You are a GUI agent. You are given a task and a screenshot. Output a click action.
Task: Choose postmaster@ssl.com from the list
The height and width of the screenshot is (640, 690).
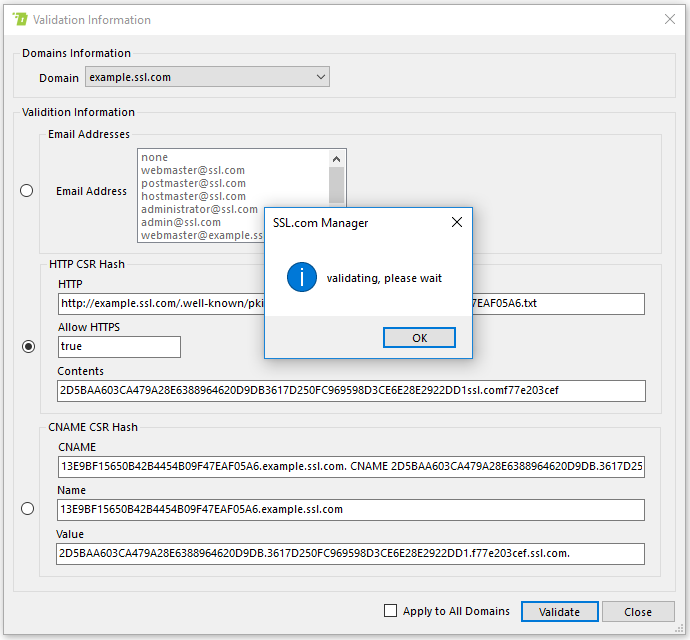coord(193,183)
